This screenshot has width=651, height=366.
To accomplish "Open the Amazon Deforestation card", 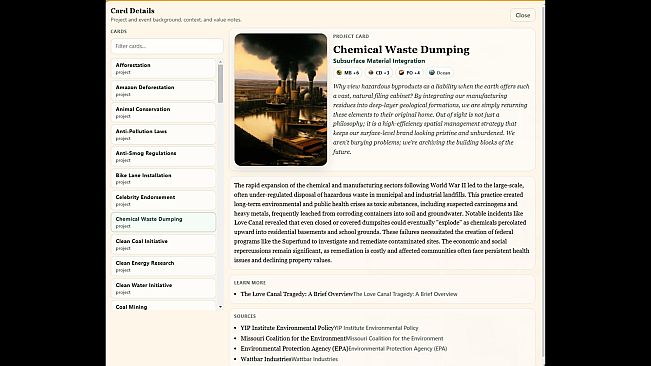I will 163,90.
